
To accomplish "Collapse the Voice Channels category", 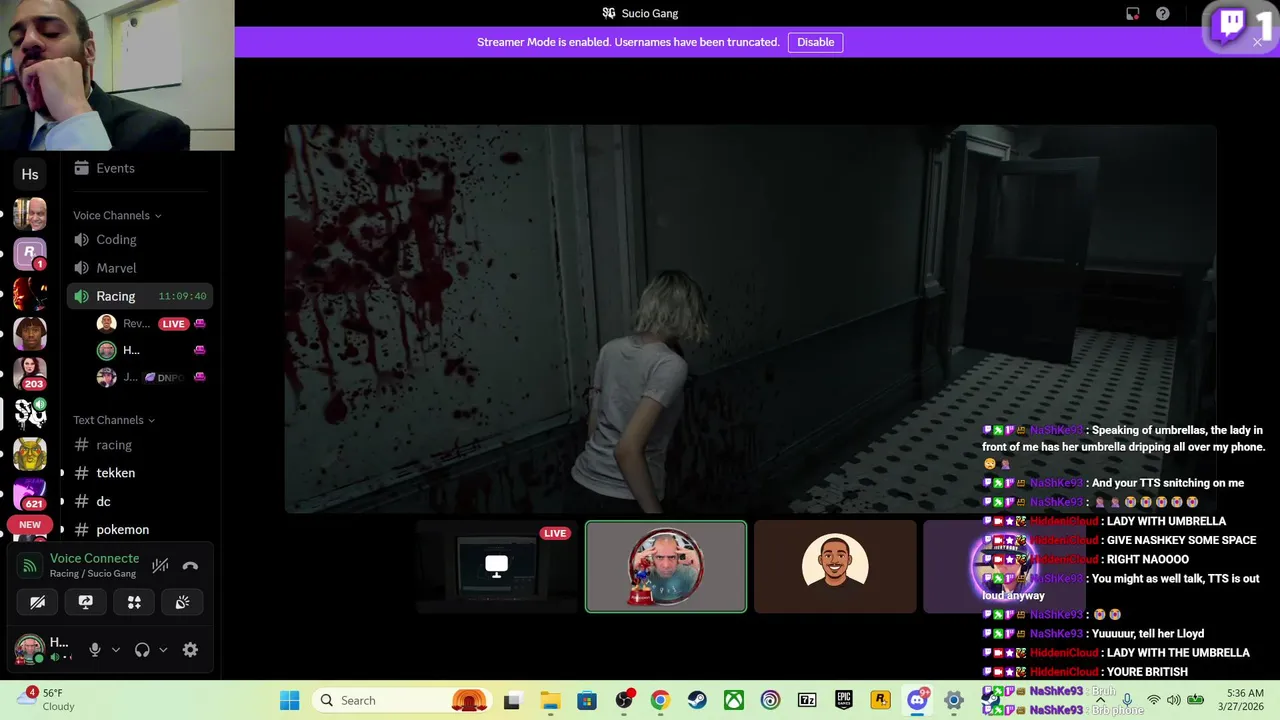I will pos(117,215).
